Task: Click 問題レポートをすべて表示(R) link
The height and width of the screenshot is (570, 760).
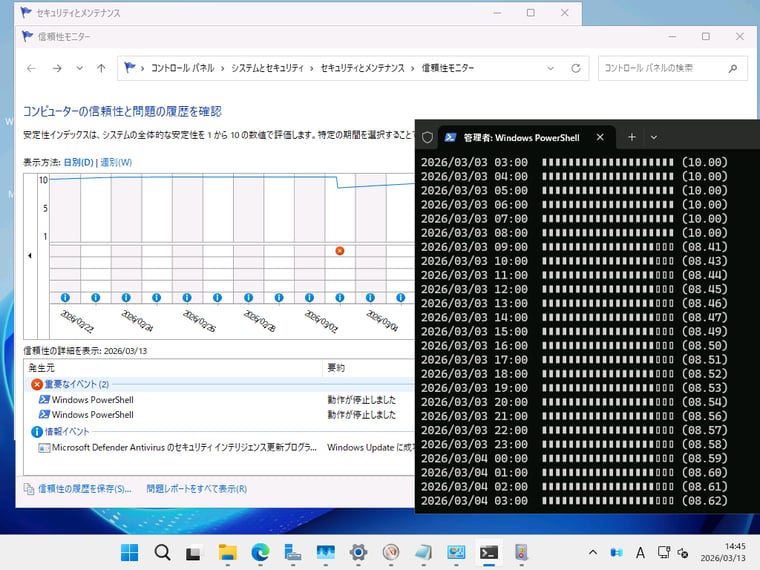Action: [x=197, y=489]
